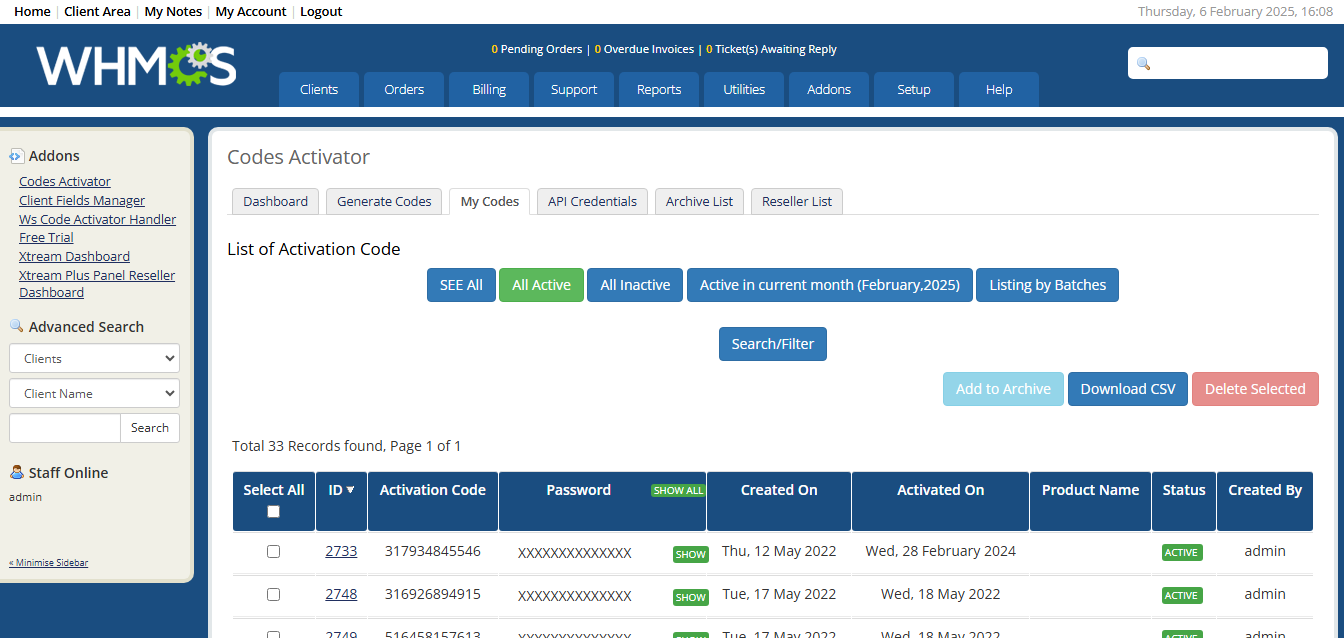Click the ID column sort arrow
Image resolution: width=1344 pixels, height=638 pixels.
[351, 490]
